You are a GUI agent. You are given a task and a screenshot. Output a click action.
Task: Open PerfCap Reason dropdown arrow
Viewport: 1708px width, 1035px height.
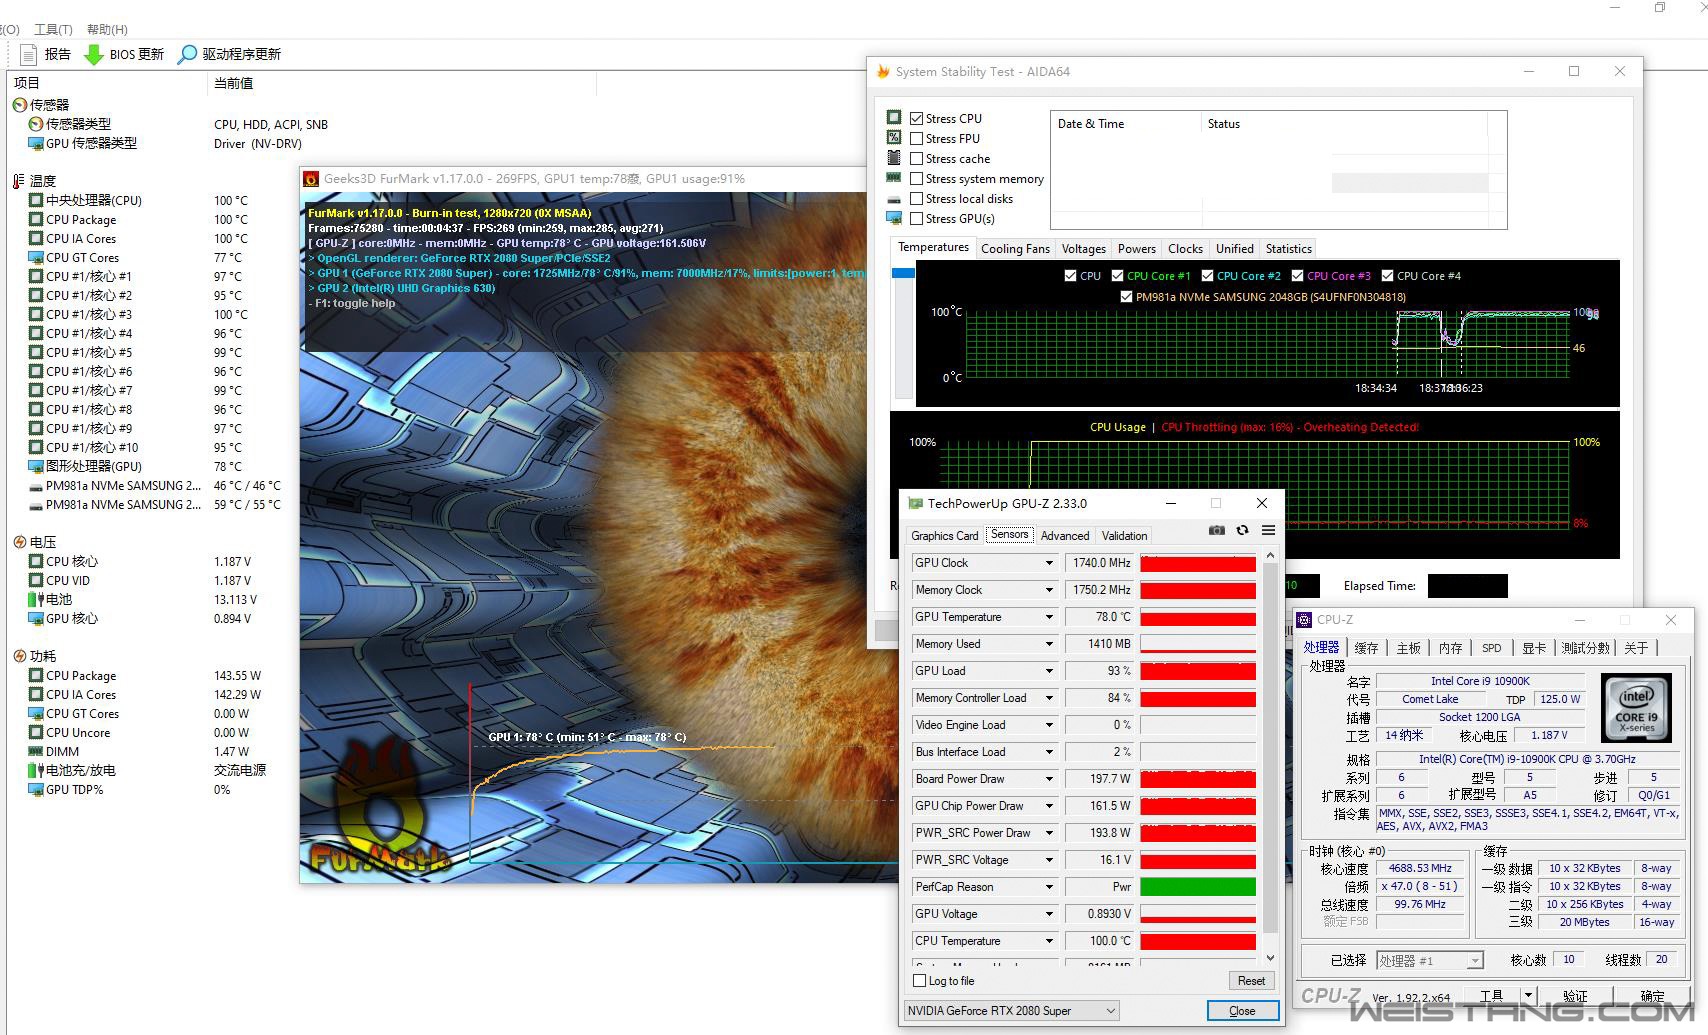click(1049, 887)
